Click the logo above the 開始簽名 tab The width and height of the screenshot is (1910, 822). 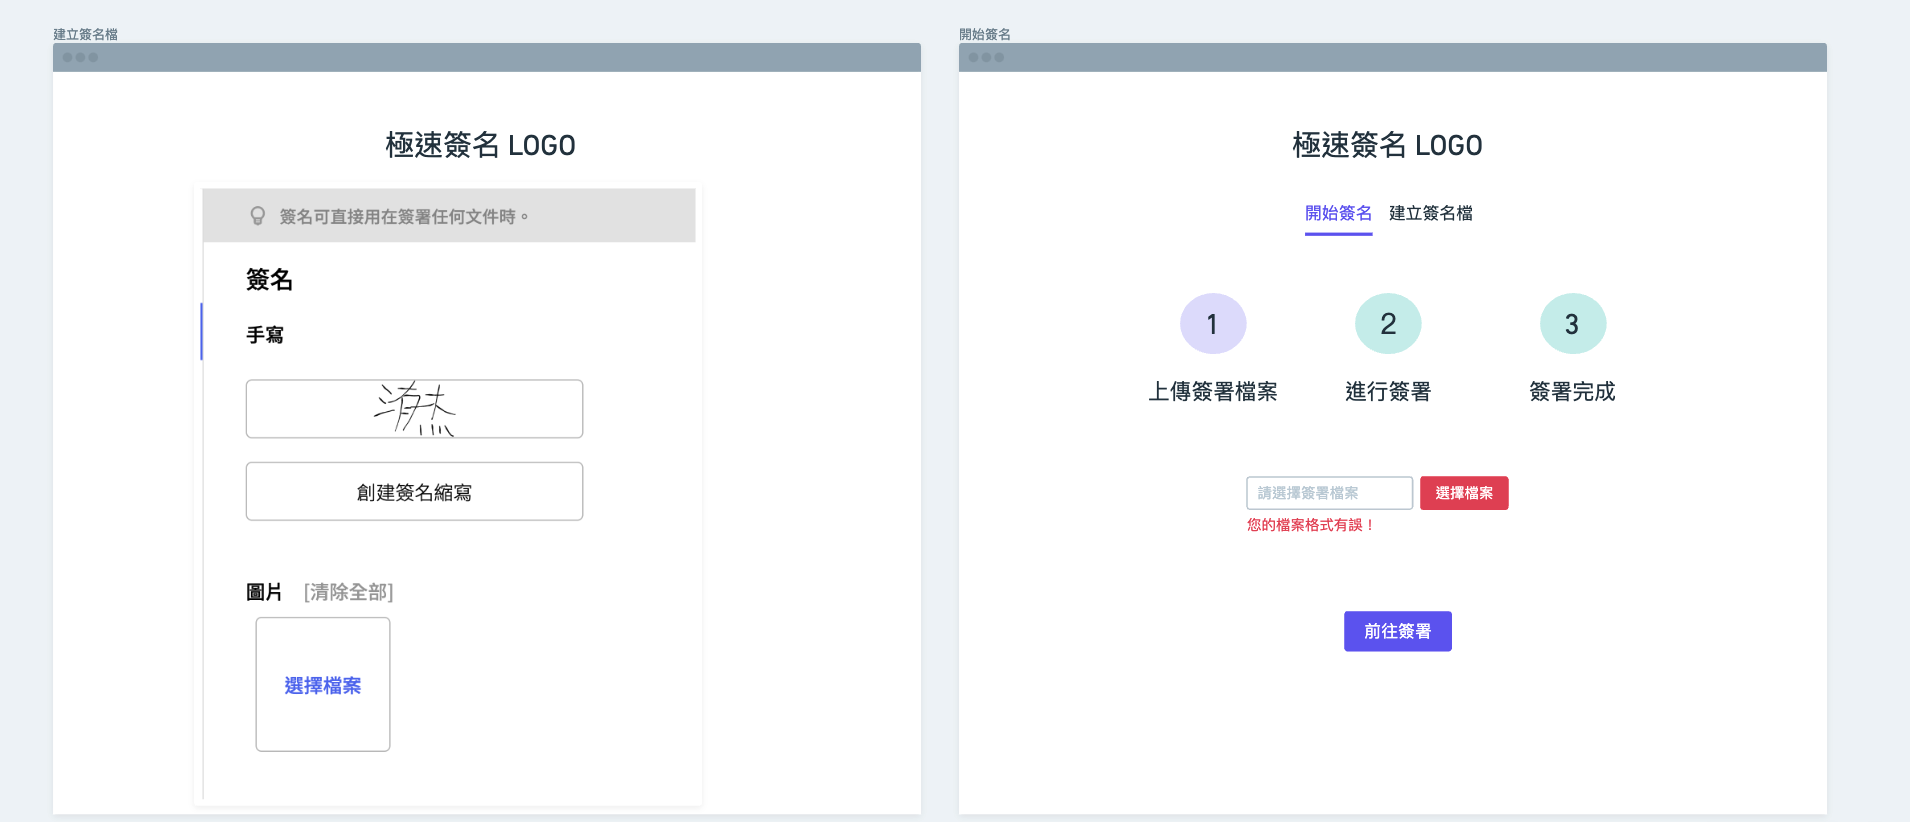point(1386,146)
